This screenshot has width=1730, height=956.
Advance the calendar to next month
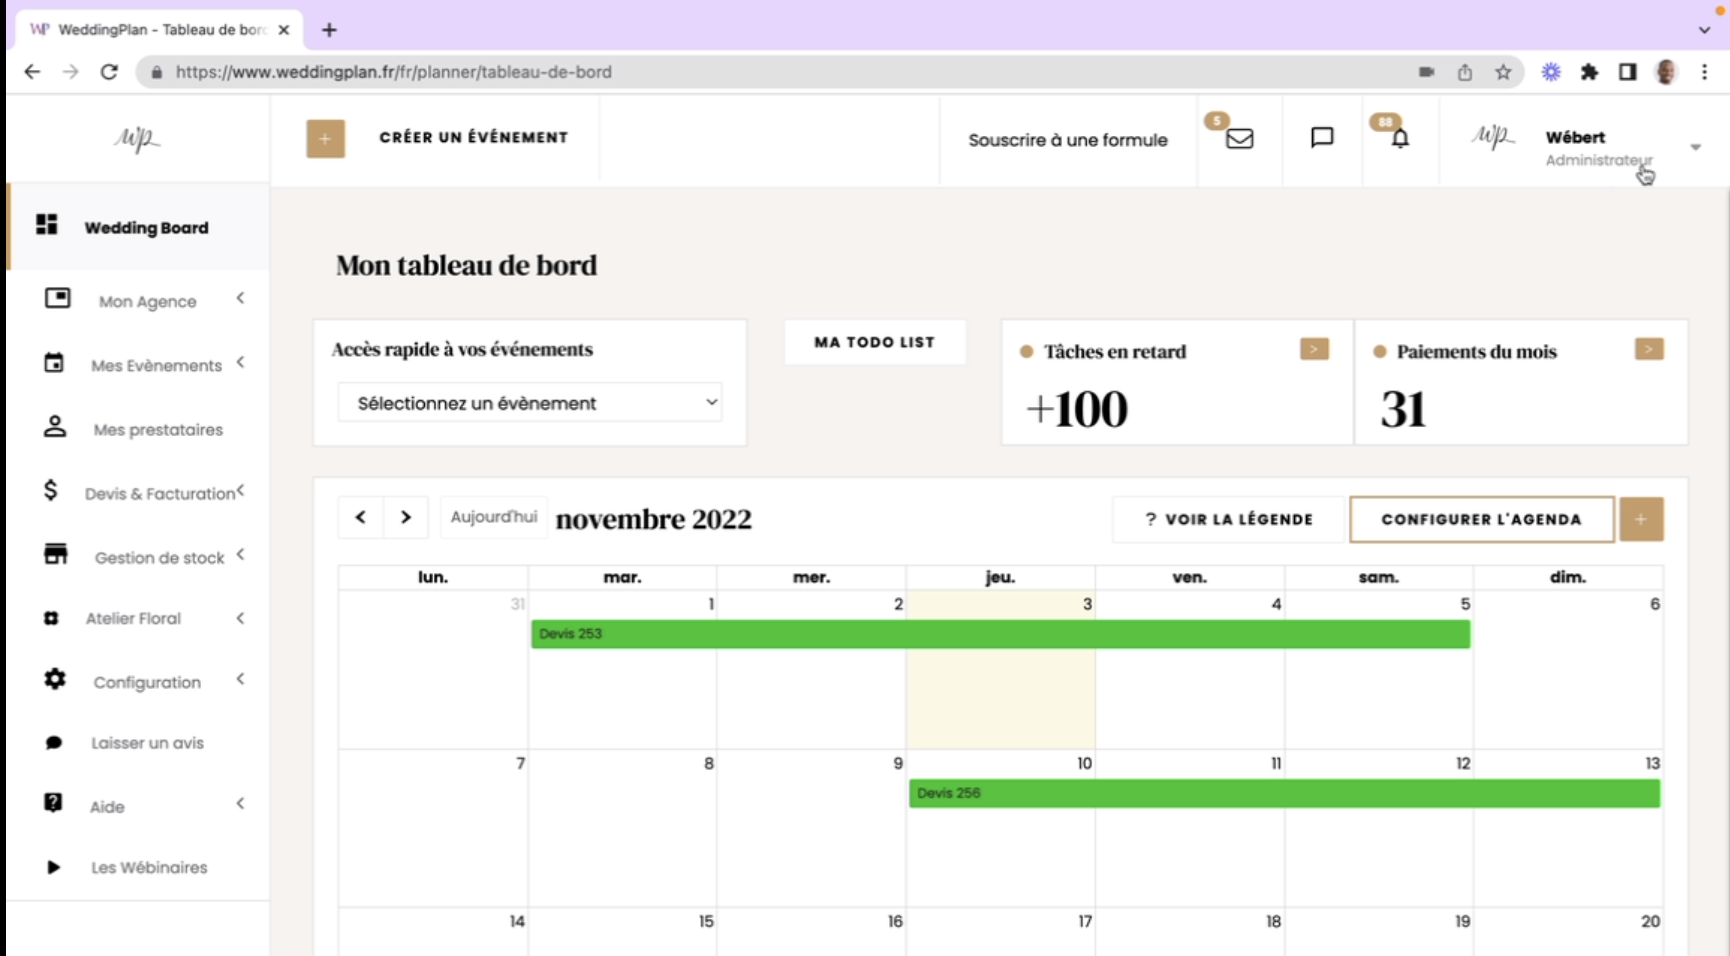406,517
